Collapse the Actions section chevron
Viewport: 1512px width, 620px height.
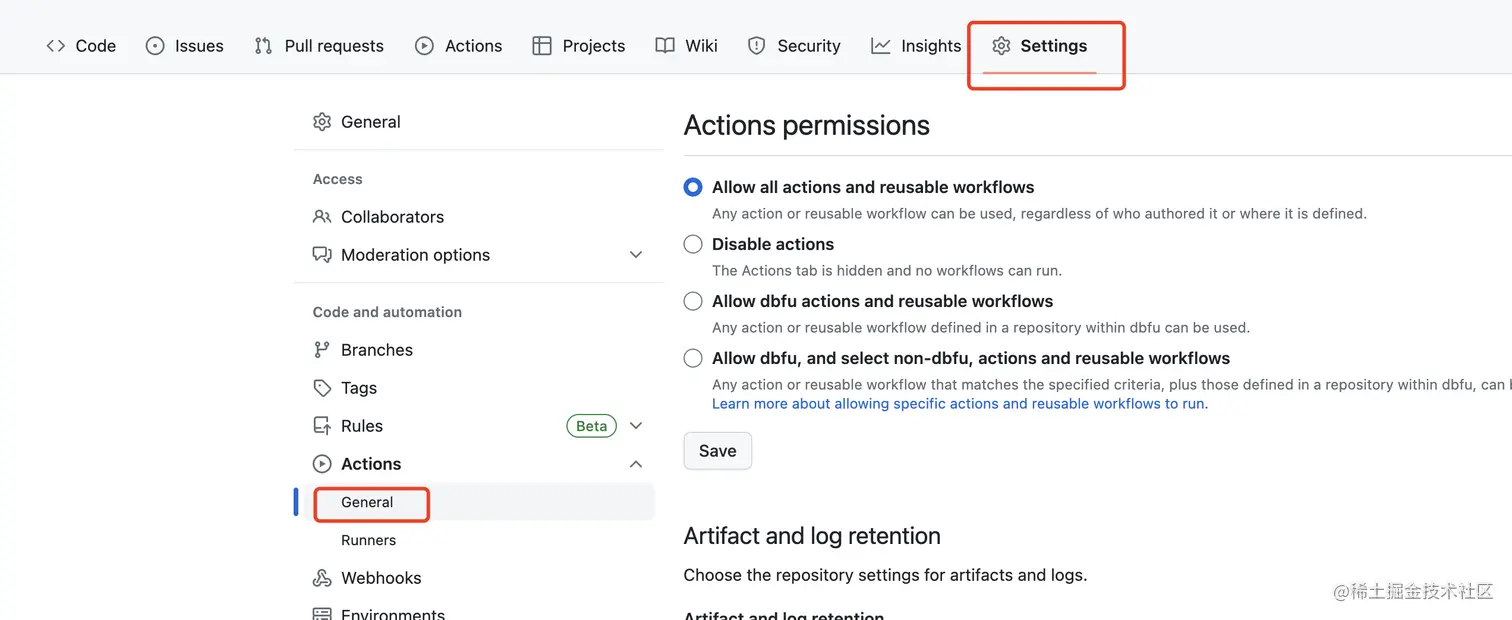(635, 464)
